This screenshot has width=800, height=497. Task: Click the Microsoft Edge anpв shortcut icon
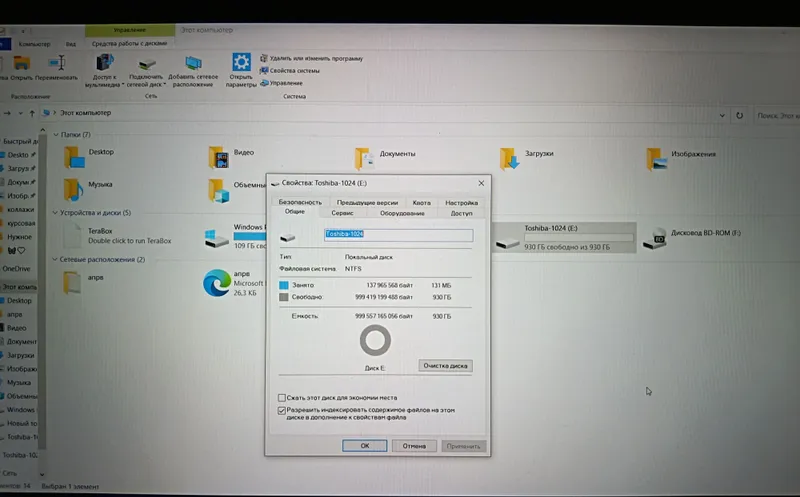point(217,283)
